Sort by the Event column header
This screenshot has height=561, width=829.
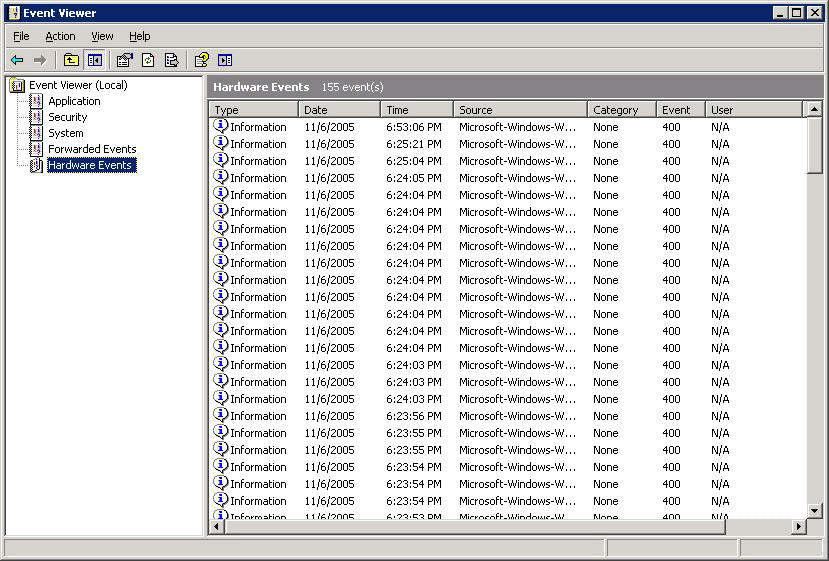pos(681,109)
